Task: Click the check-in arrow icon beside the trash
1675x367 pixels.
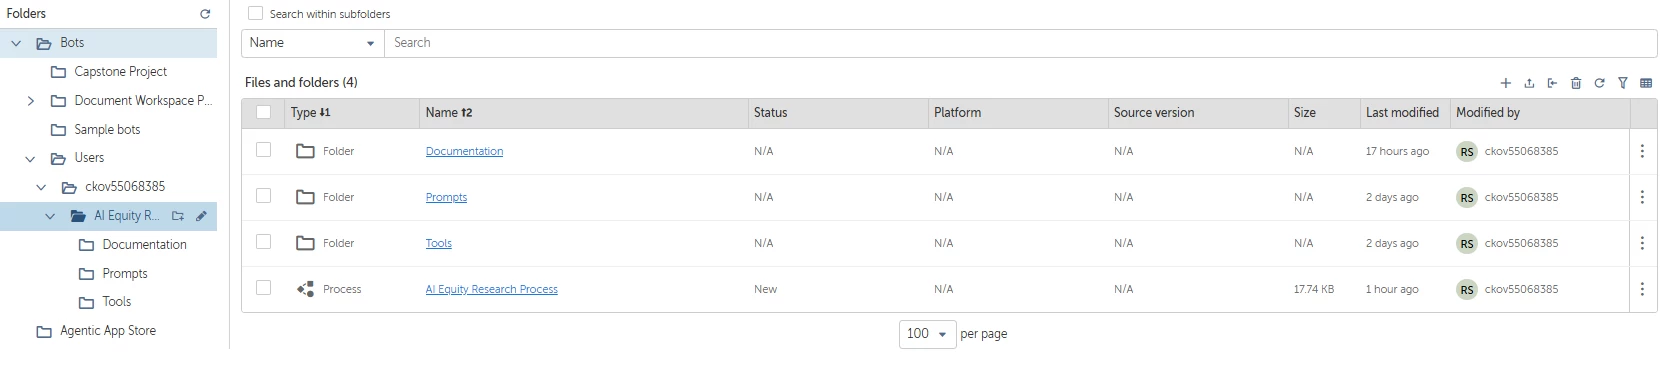Action: 1552,83
